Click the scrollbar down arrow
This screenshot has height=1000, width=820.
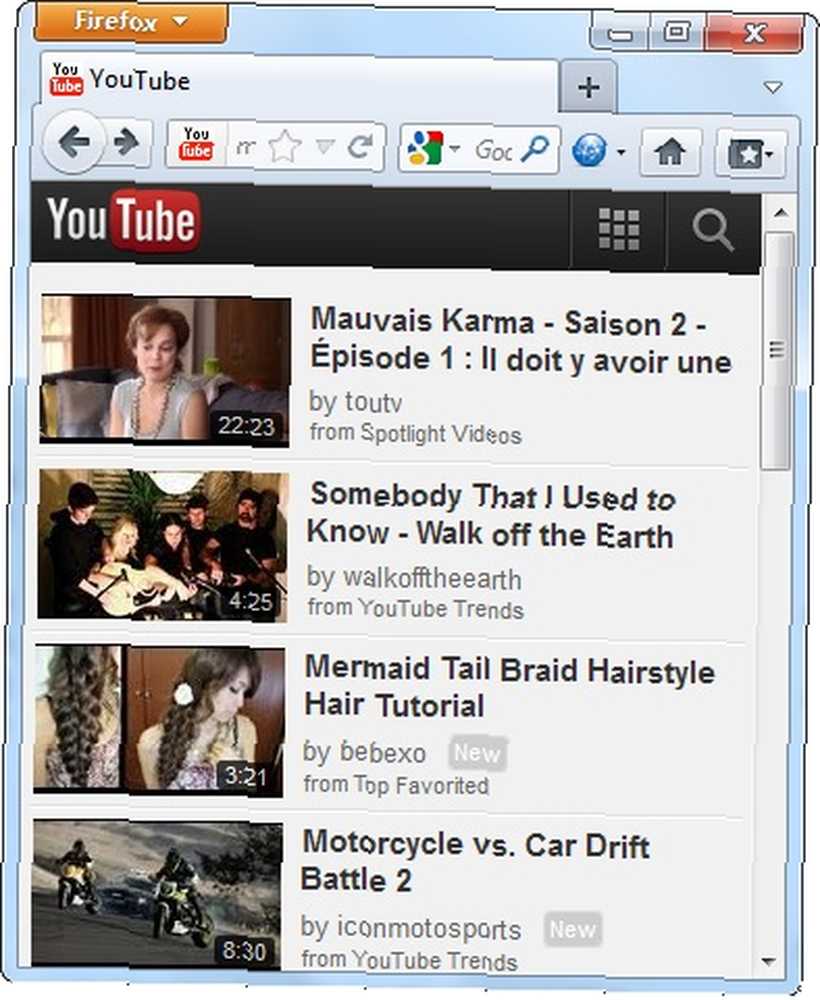tap(770, 960)
